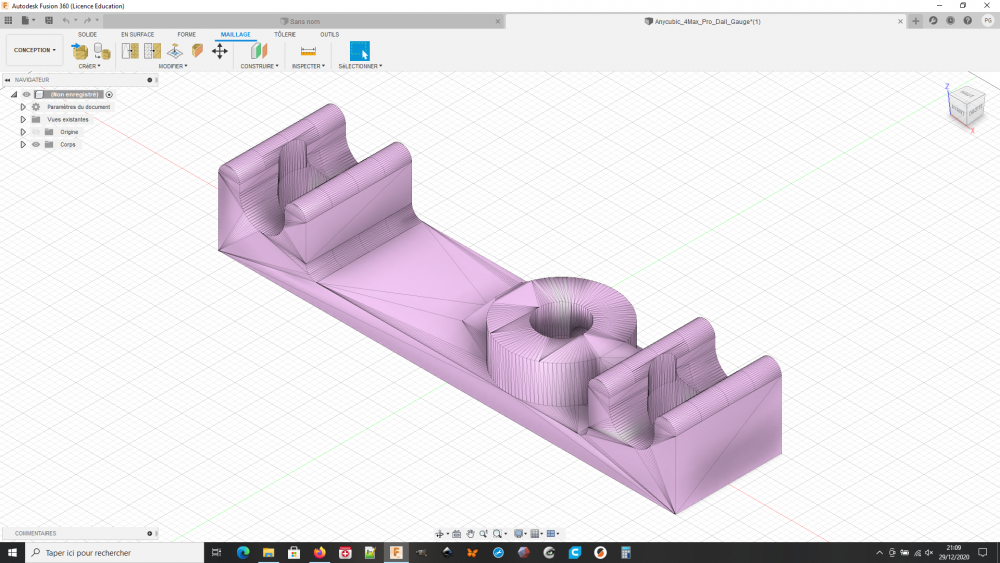The height and width of the screenshot is (563, 1000).
Task: Click the Save disk icon
Action: [x=48, y=20]
